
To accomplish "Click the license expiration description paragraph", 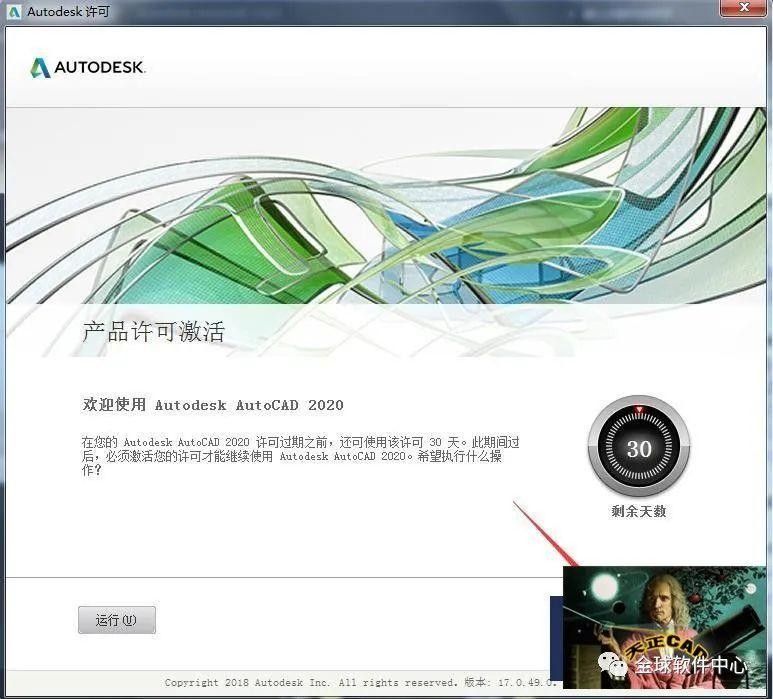I will click(300, 456).
